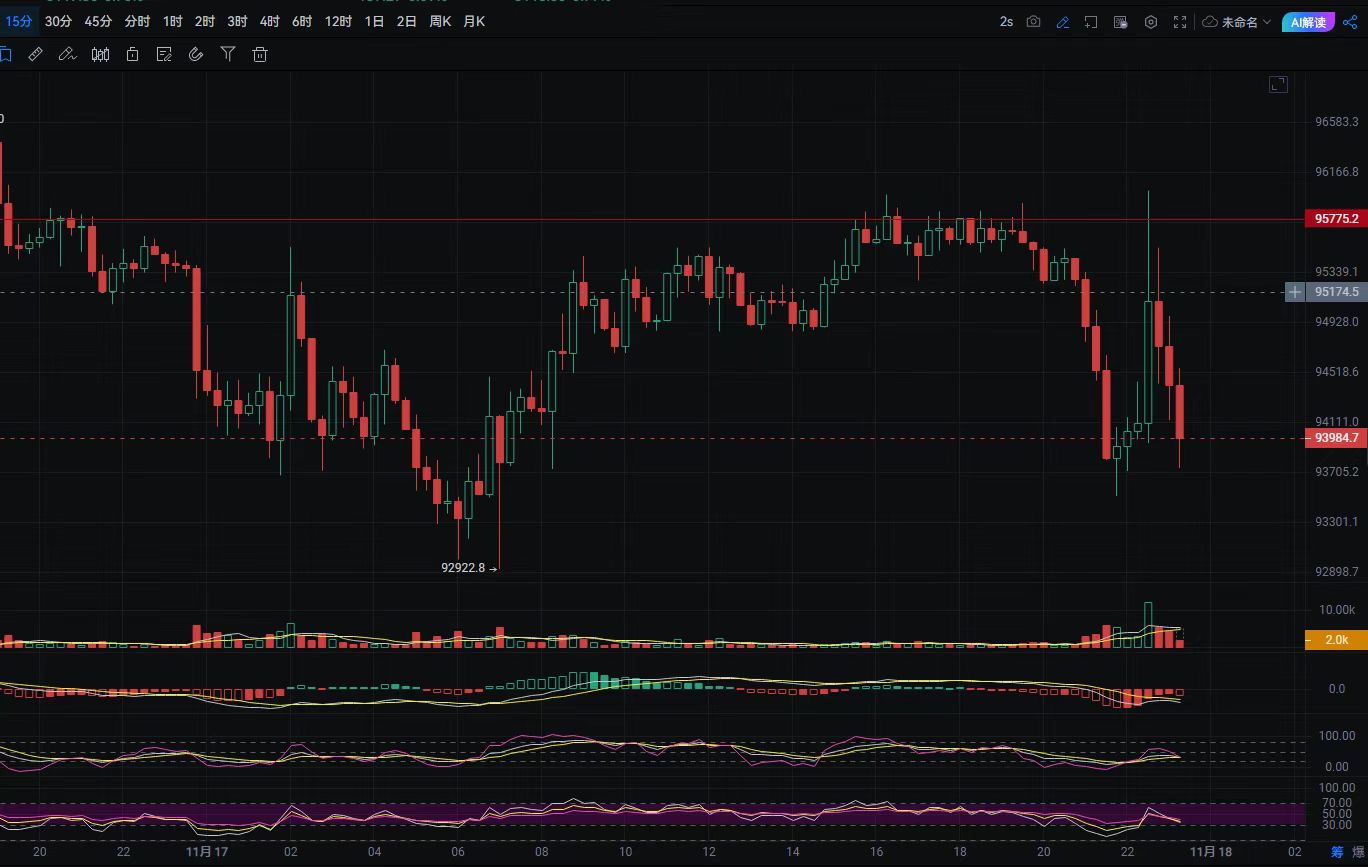
Task: Open the 2s refresh interval selector
Action: tap(1006, 22)
